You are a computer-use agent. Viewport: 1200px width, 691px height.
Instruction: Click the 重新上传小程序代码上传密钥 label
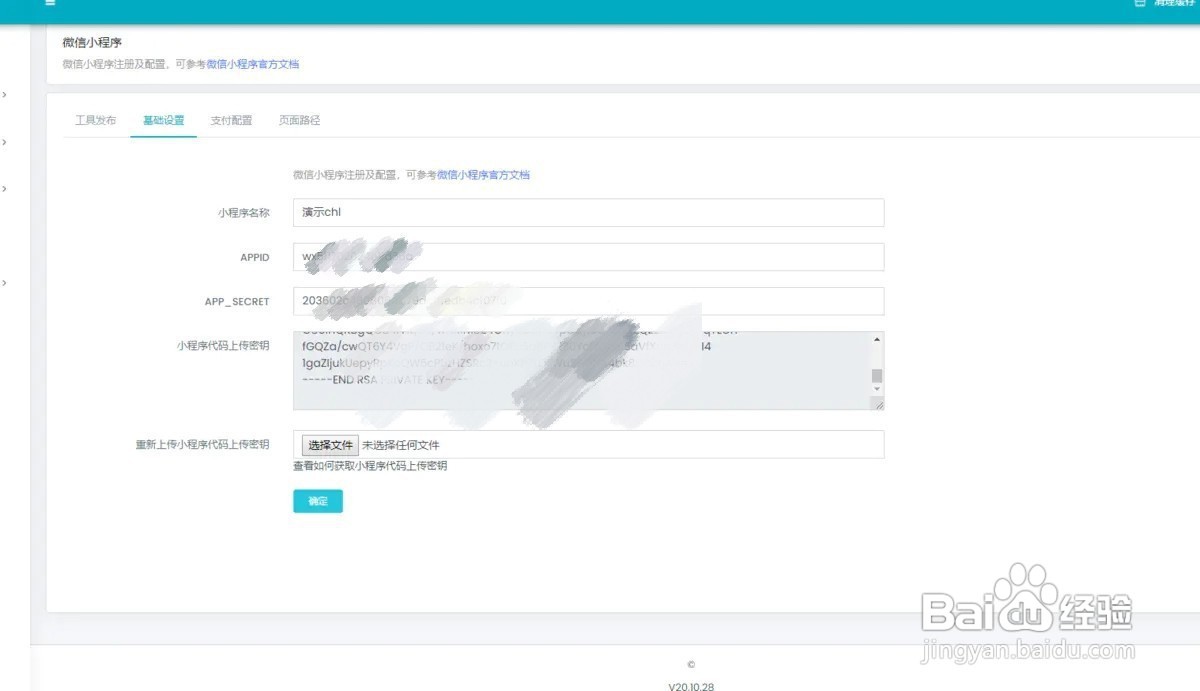coord(202,444)
